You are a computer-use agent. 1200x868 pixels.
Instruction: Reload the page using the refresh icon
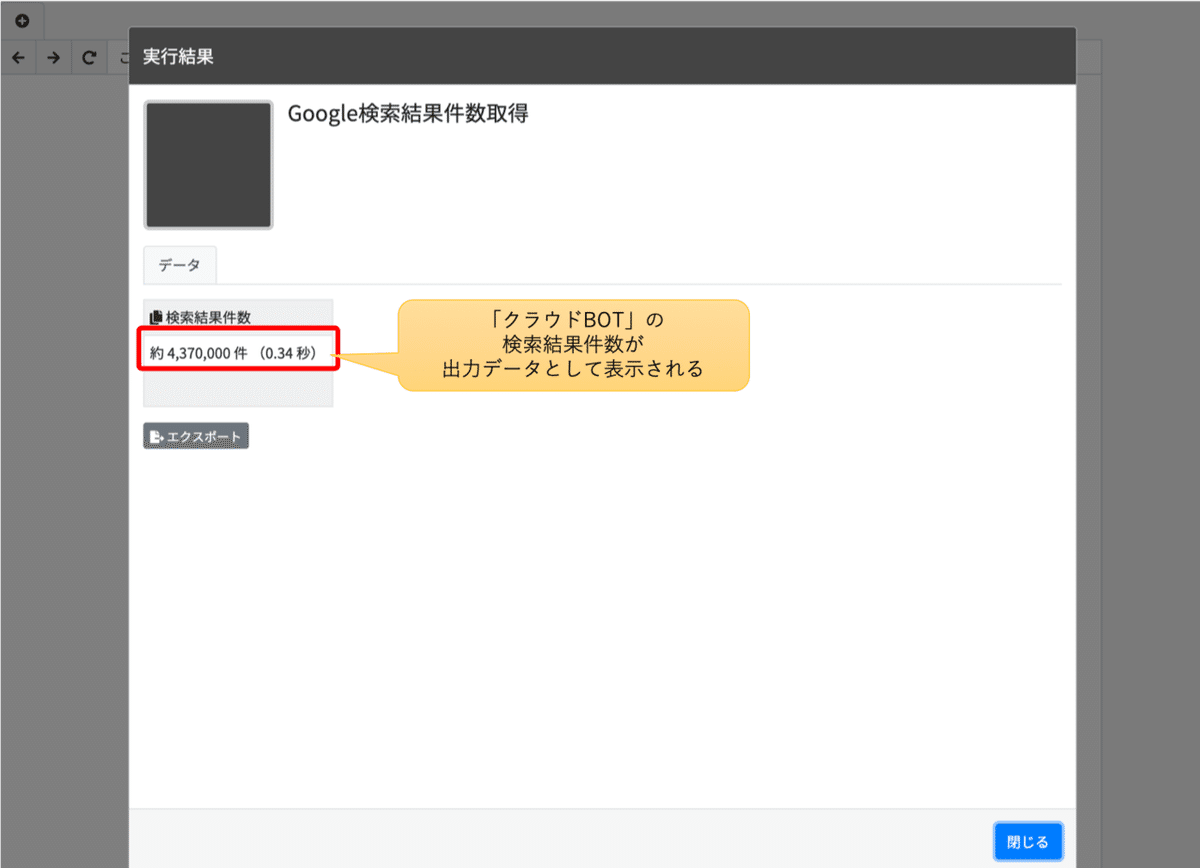coord(89,57)
